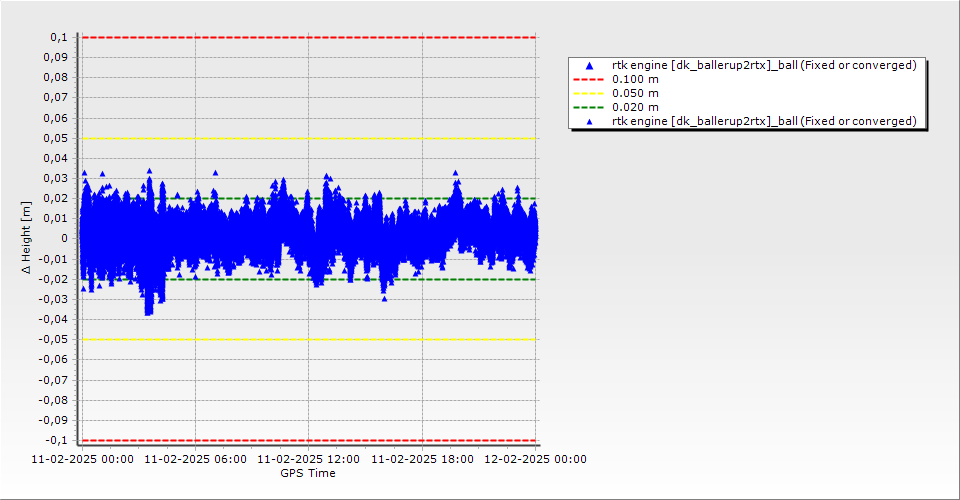The width and height of the screenshot is (960, 500).
Task: Click the positive 0,03 height tick label
Action: [56, 179]
